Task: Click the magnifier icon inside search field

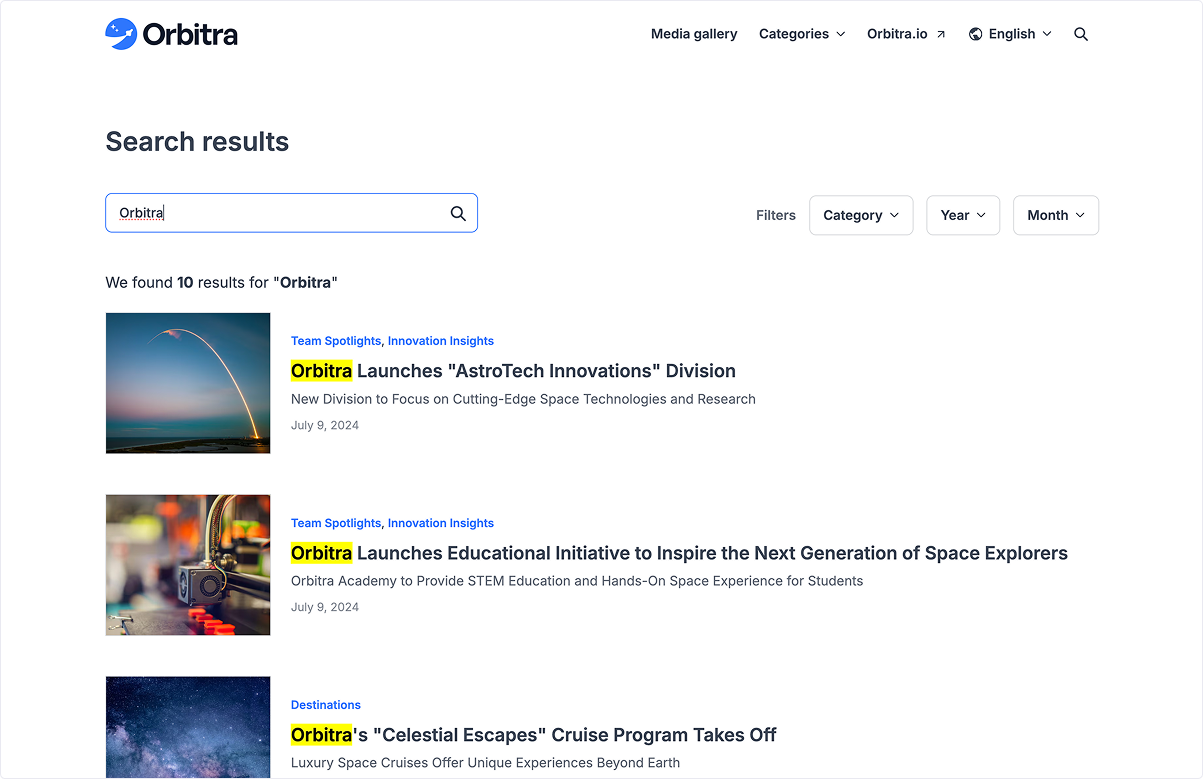Action: pos(458,213)
